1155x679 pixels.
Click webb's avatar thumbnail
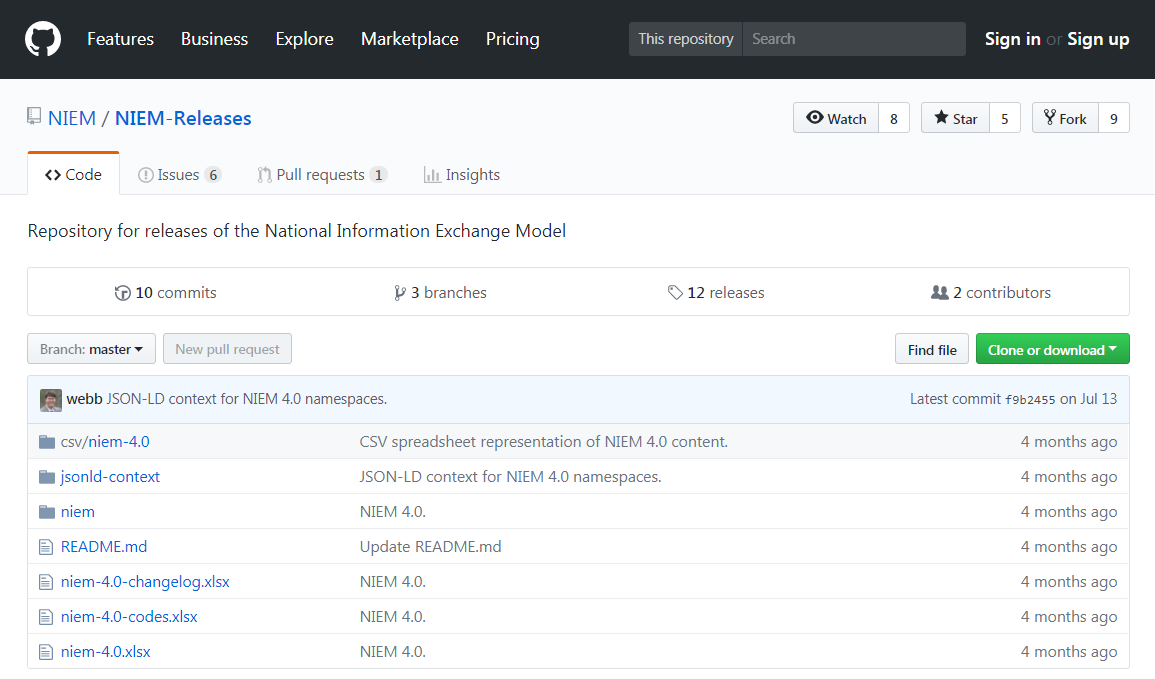50,399
